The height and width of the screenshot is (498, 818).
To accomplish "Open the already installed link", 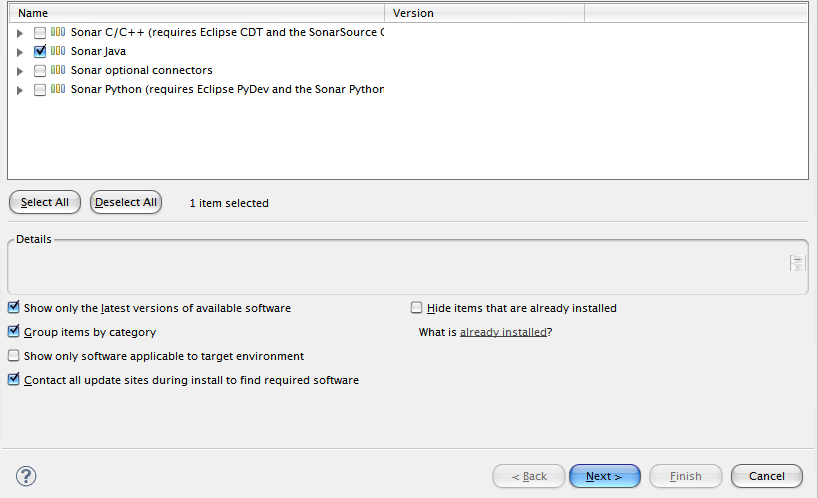I will click(x=503, y=333).
